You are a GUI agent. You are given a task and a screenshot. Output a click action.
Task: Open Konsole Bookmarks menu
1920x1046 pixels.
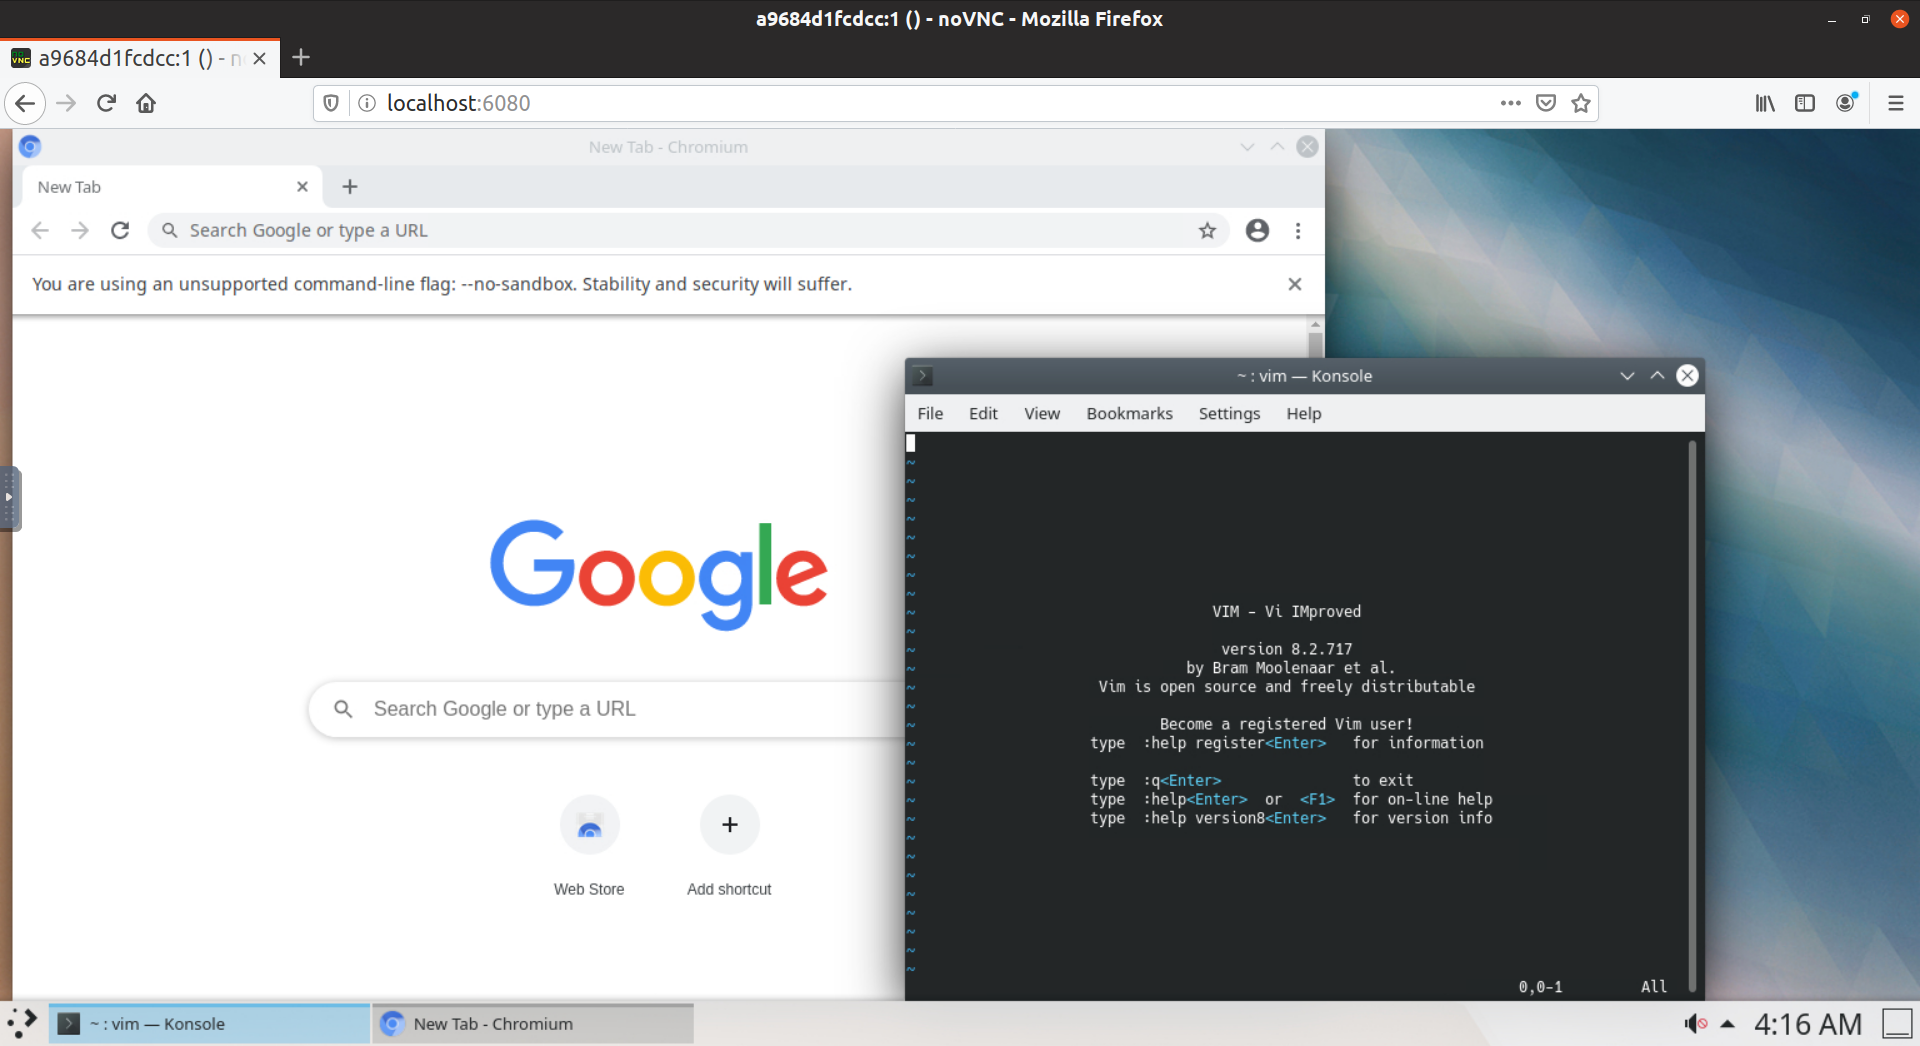[x=1129, y=414]
